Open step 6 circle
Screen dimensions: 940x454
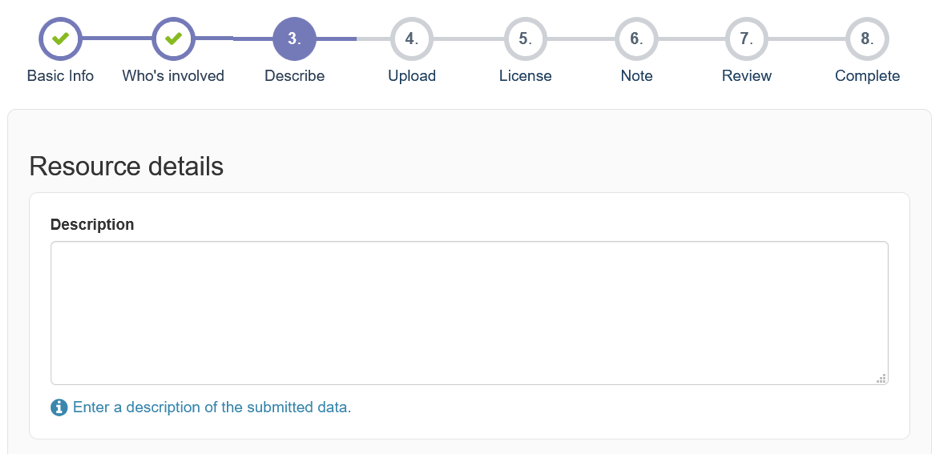[637, 39]
